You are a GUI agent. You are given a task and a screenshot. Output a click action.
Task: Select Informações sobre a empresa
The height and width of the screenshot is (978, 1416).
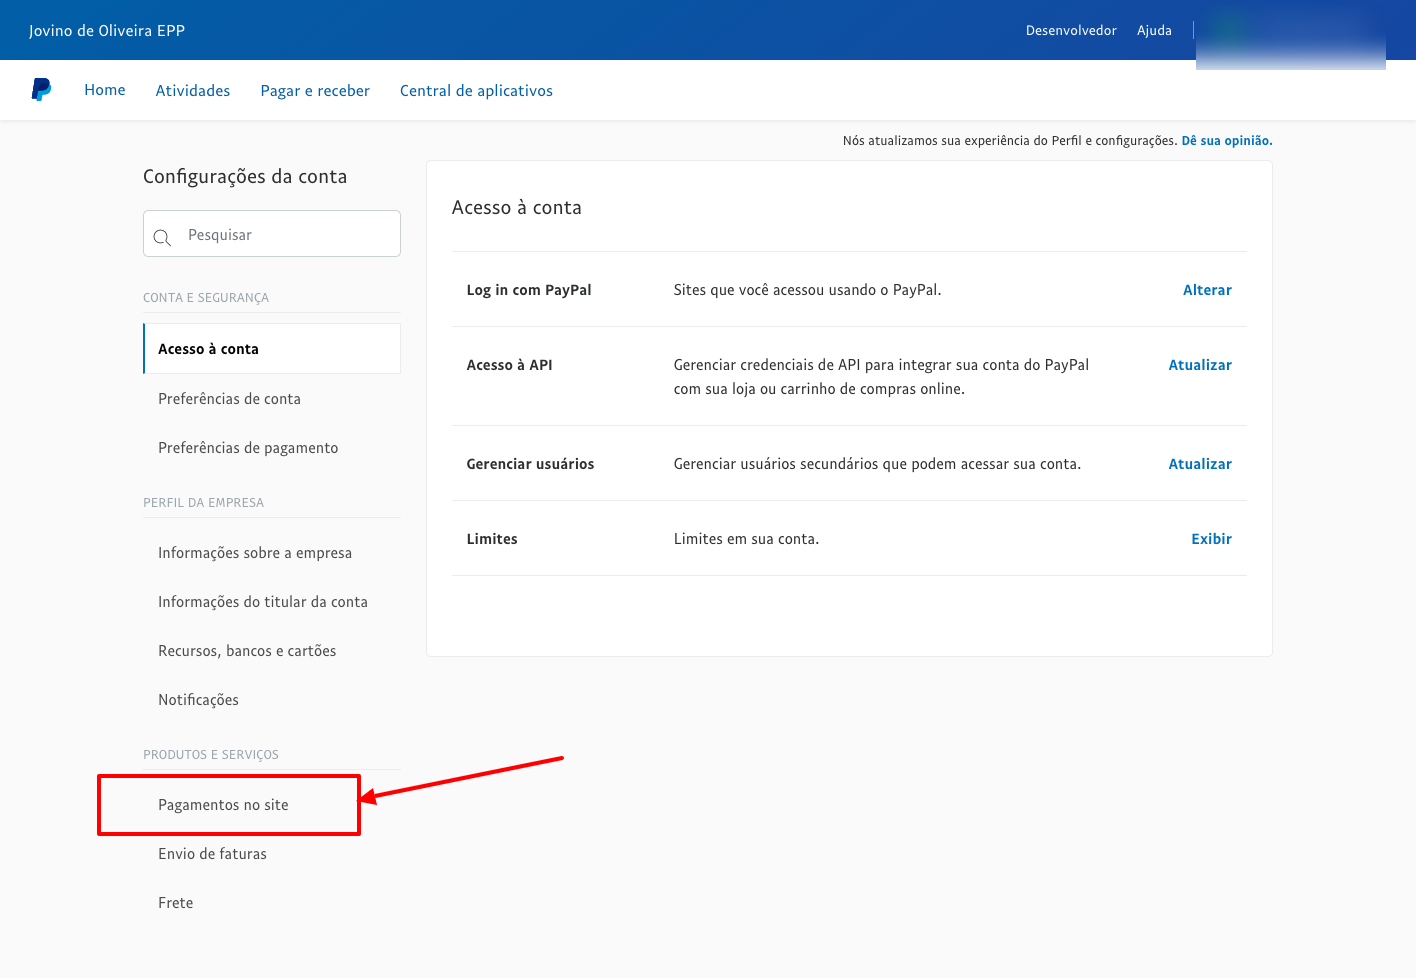[255, 553]
